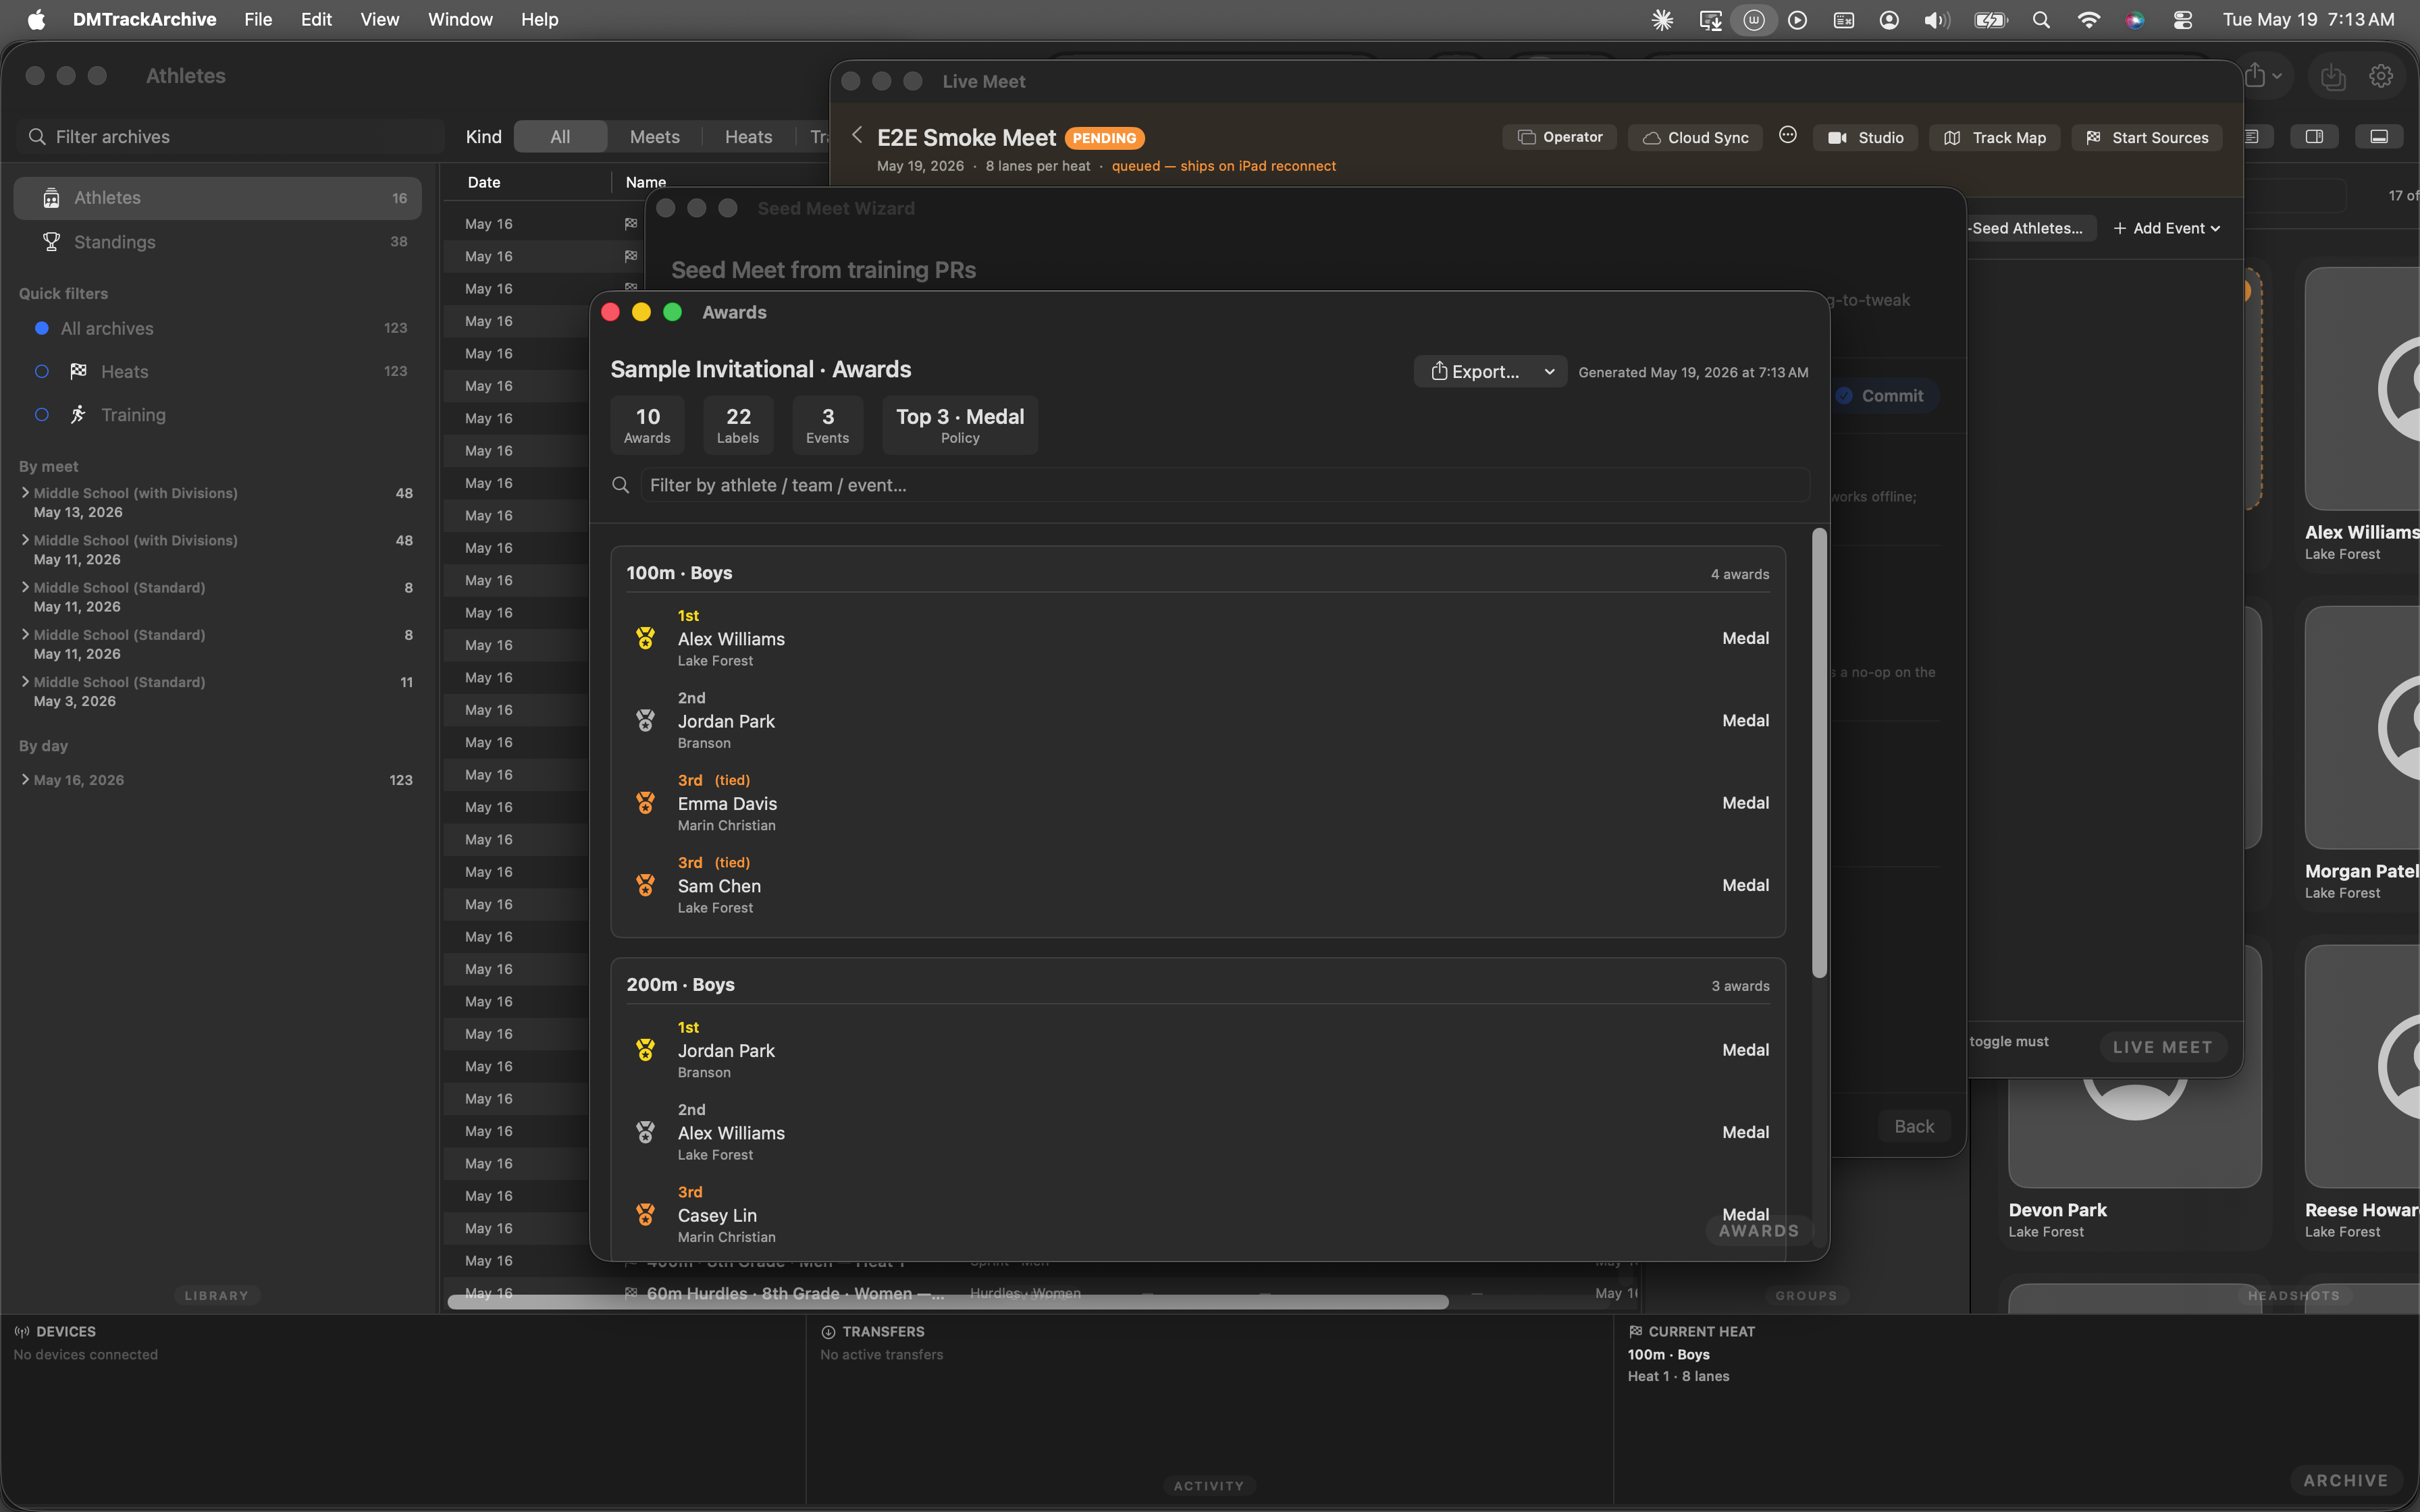
Task: Click the Cloud Sync cloud icon
Action: (1651, 138)
